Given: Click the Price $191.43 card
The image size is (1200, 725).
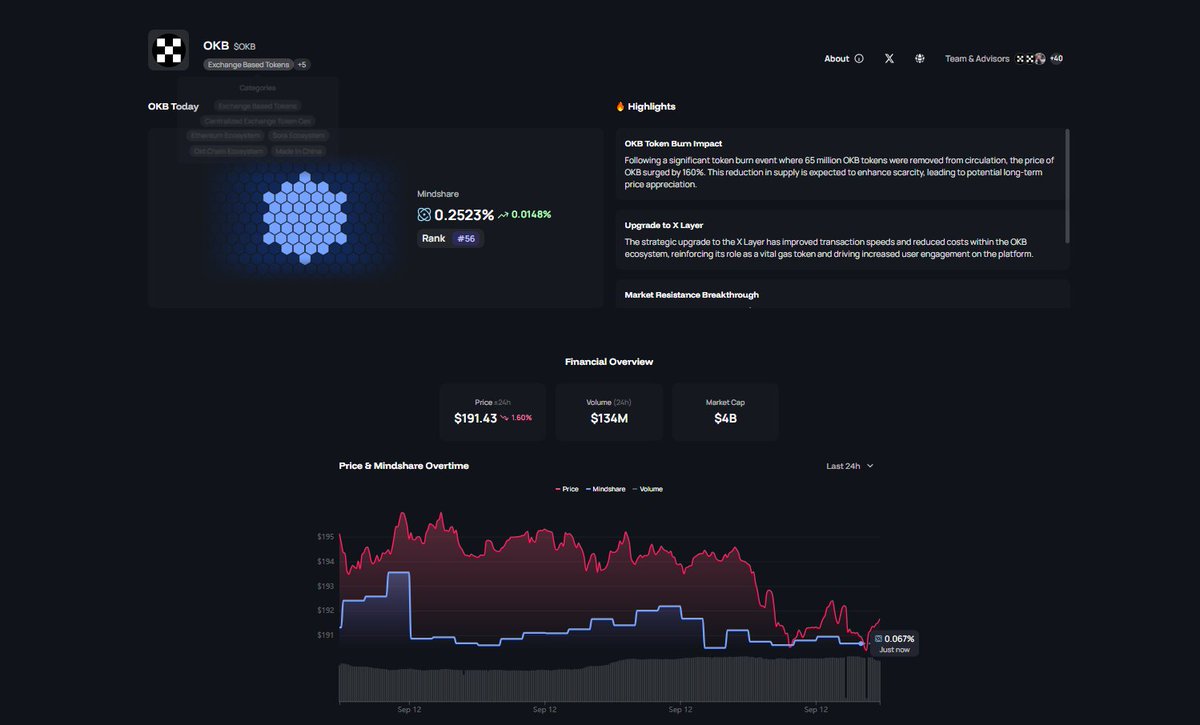Looking at the screenshot, I should pos(493,411).
